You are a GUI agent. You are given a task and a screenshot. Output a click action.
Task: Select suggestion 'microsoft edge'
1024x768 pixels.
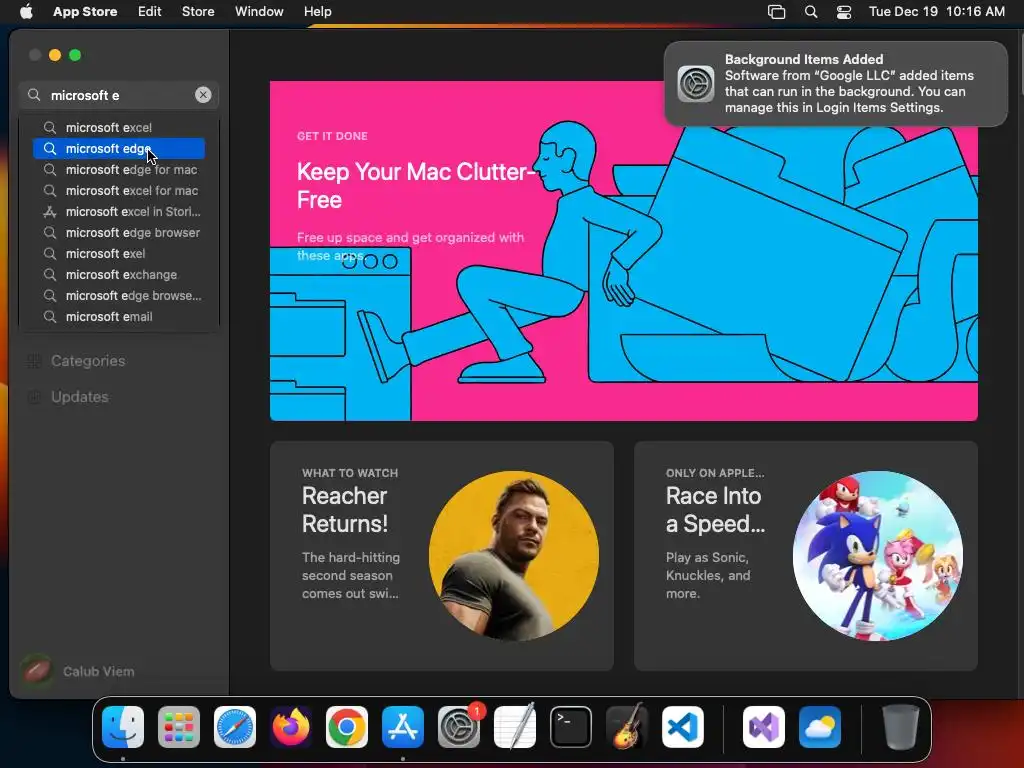pos(119,149)
